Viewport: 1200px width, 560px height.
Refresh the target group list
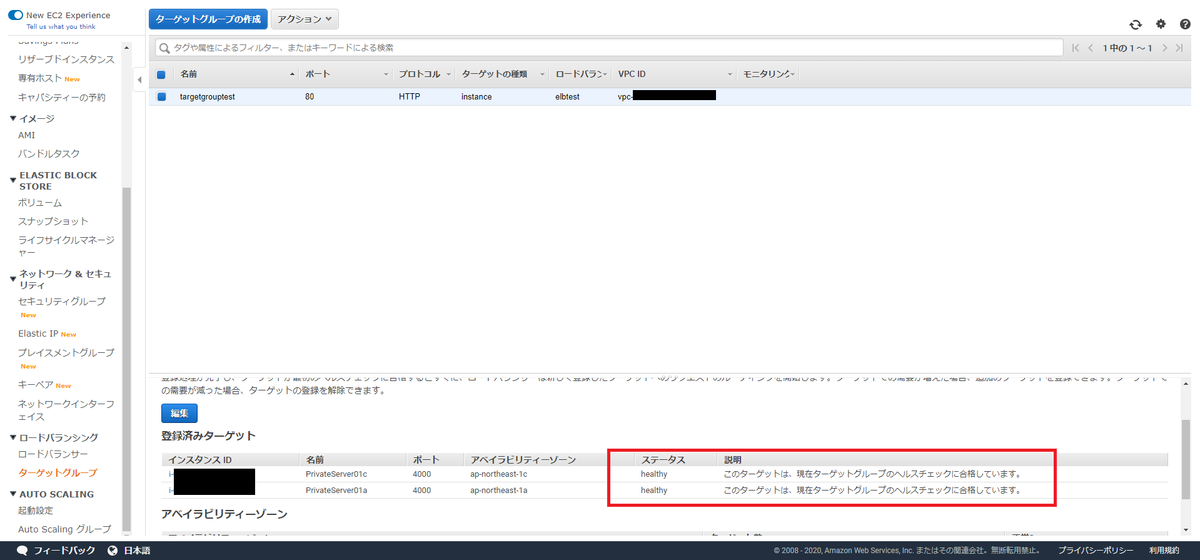(1135, 25)
